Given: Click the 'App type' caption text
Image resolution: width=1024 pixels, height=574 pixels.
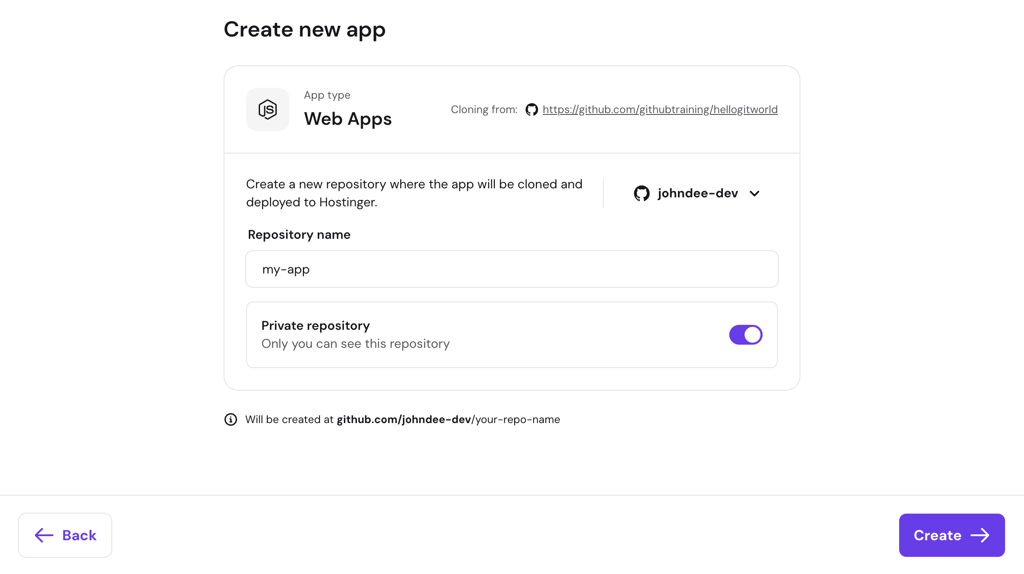Looking at the screenshot, I should pyautogui.click(x=327, y=95).
